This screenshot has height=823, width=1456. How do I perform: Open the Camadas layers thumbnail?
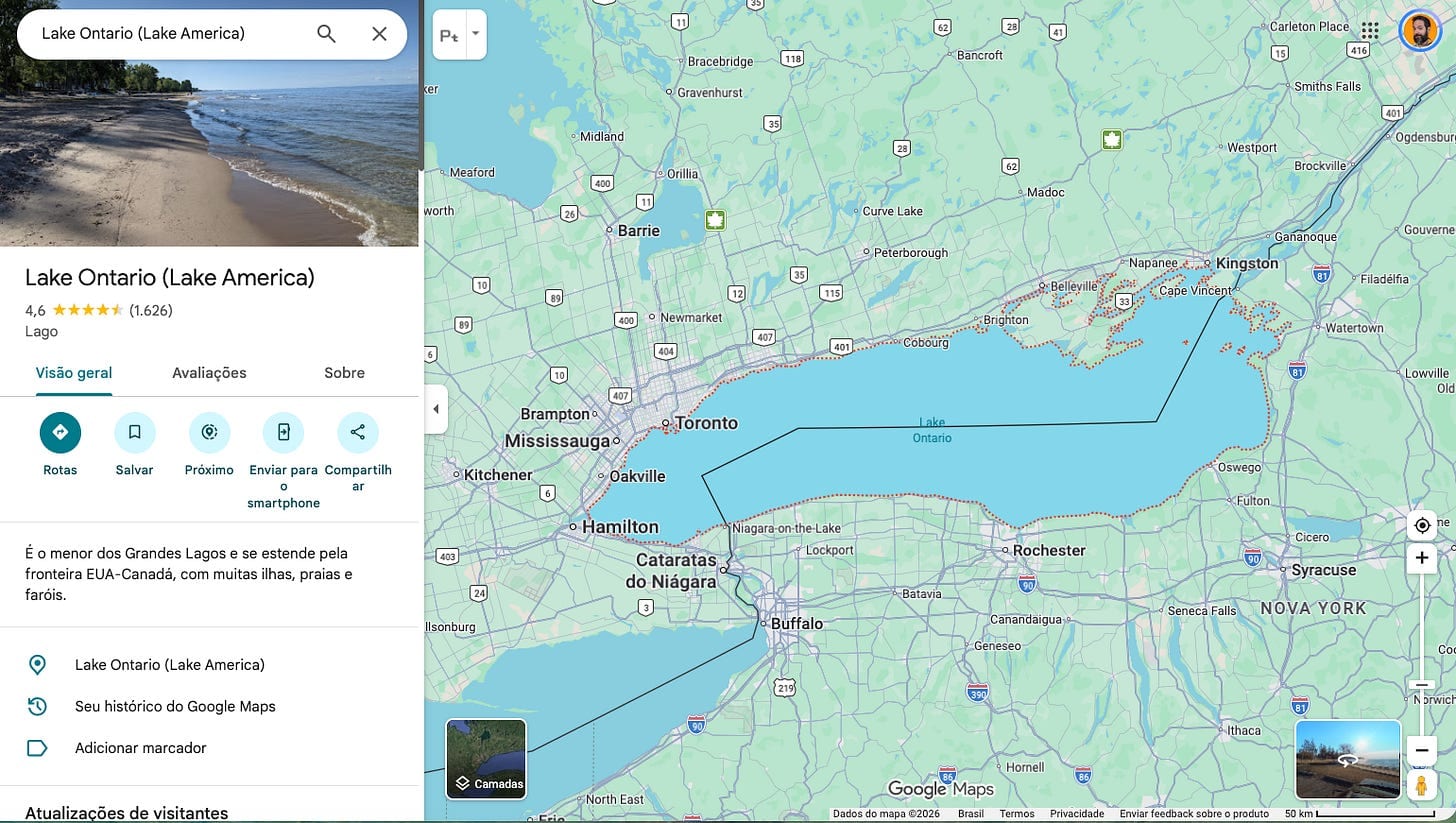coord(486,759)
